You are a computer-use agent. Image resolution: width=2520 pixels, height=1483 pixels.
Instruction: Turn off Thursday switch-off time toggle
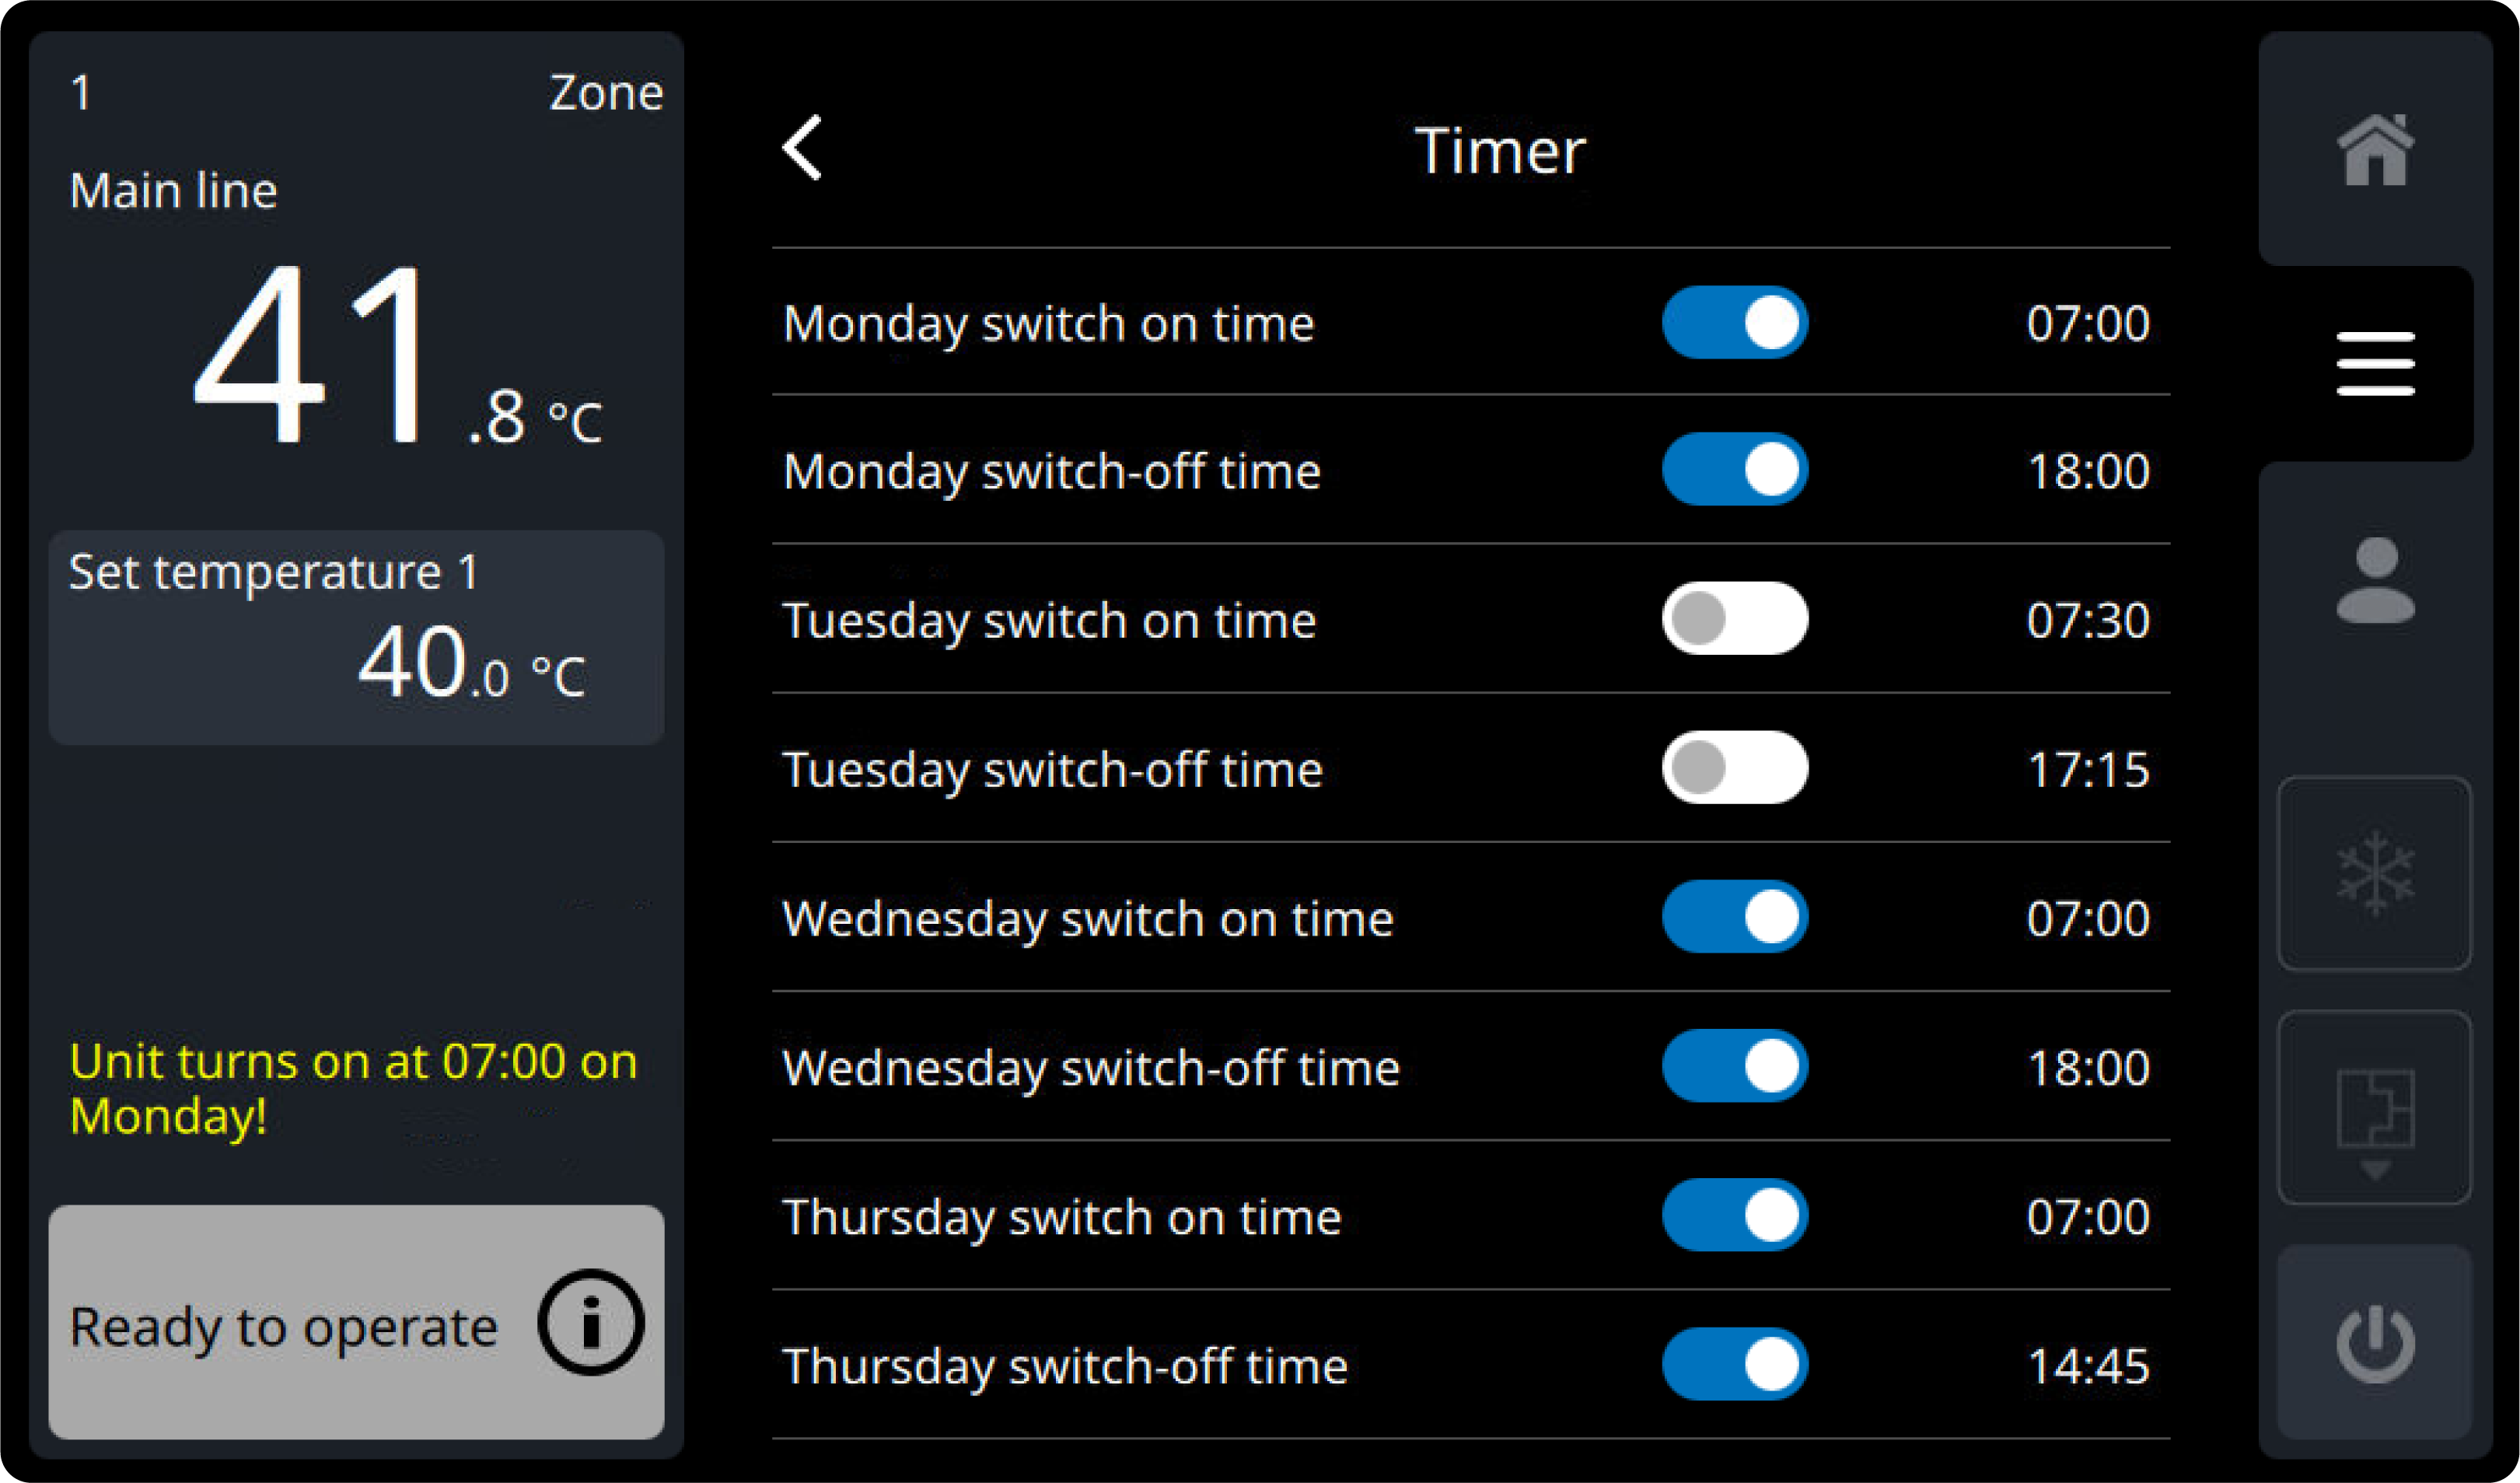point(1735,1365)
